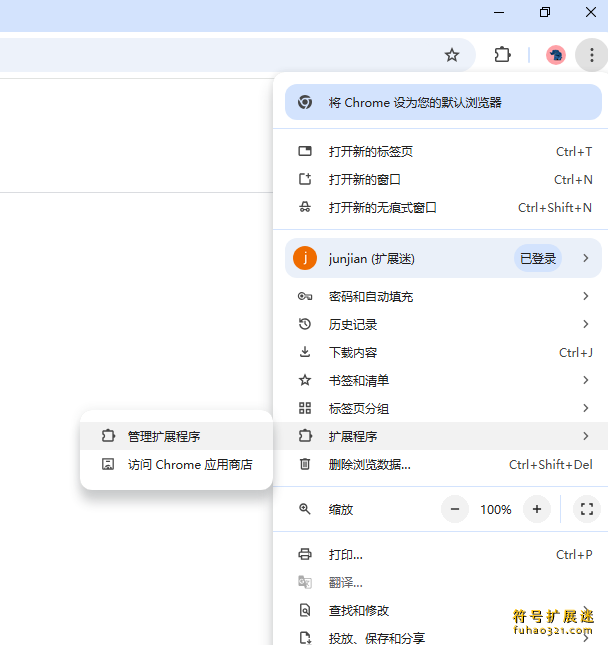Choose 下载内容 from the menu
Screen dimensions: 608x645
(441, 352)
